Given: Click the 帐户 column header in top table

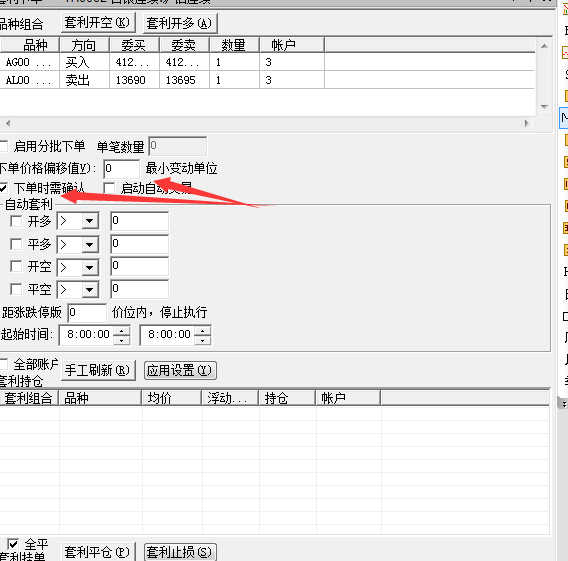Looking at the screenshot, I should [292, 45].
